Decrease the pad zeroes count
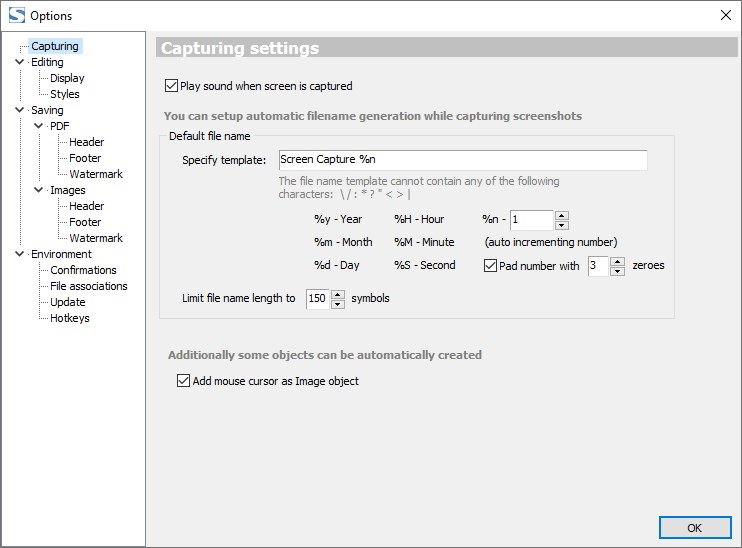The height and width of the screenshot is (548, 742). [x=617, y=271]
